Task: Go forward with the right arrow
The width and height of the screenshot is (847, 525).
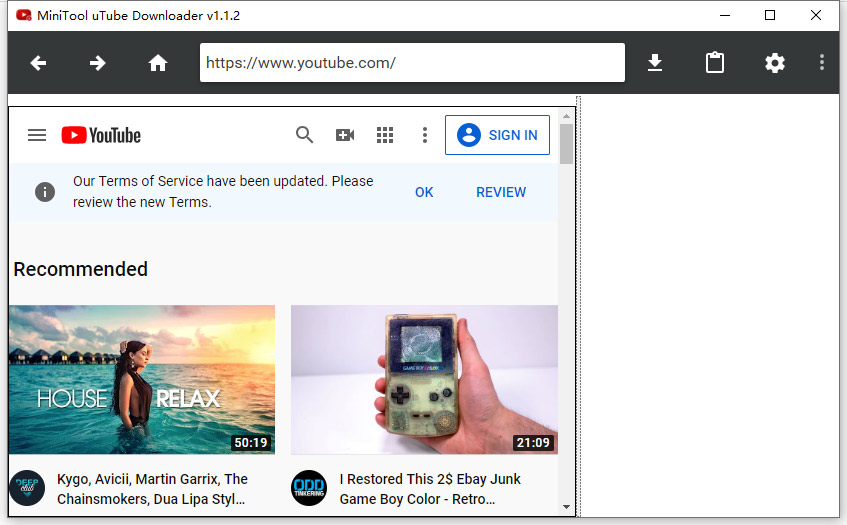Action: tap(98, 63)
